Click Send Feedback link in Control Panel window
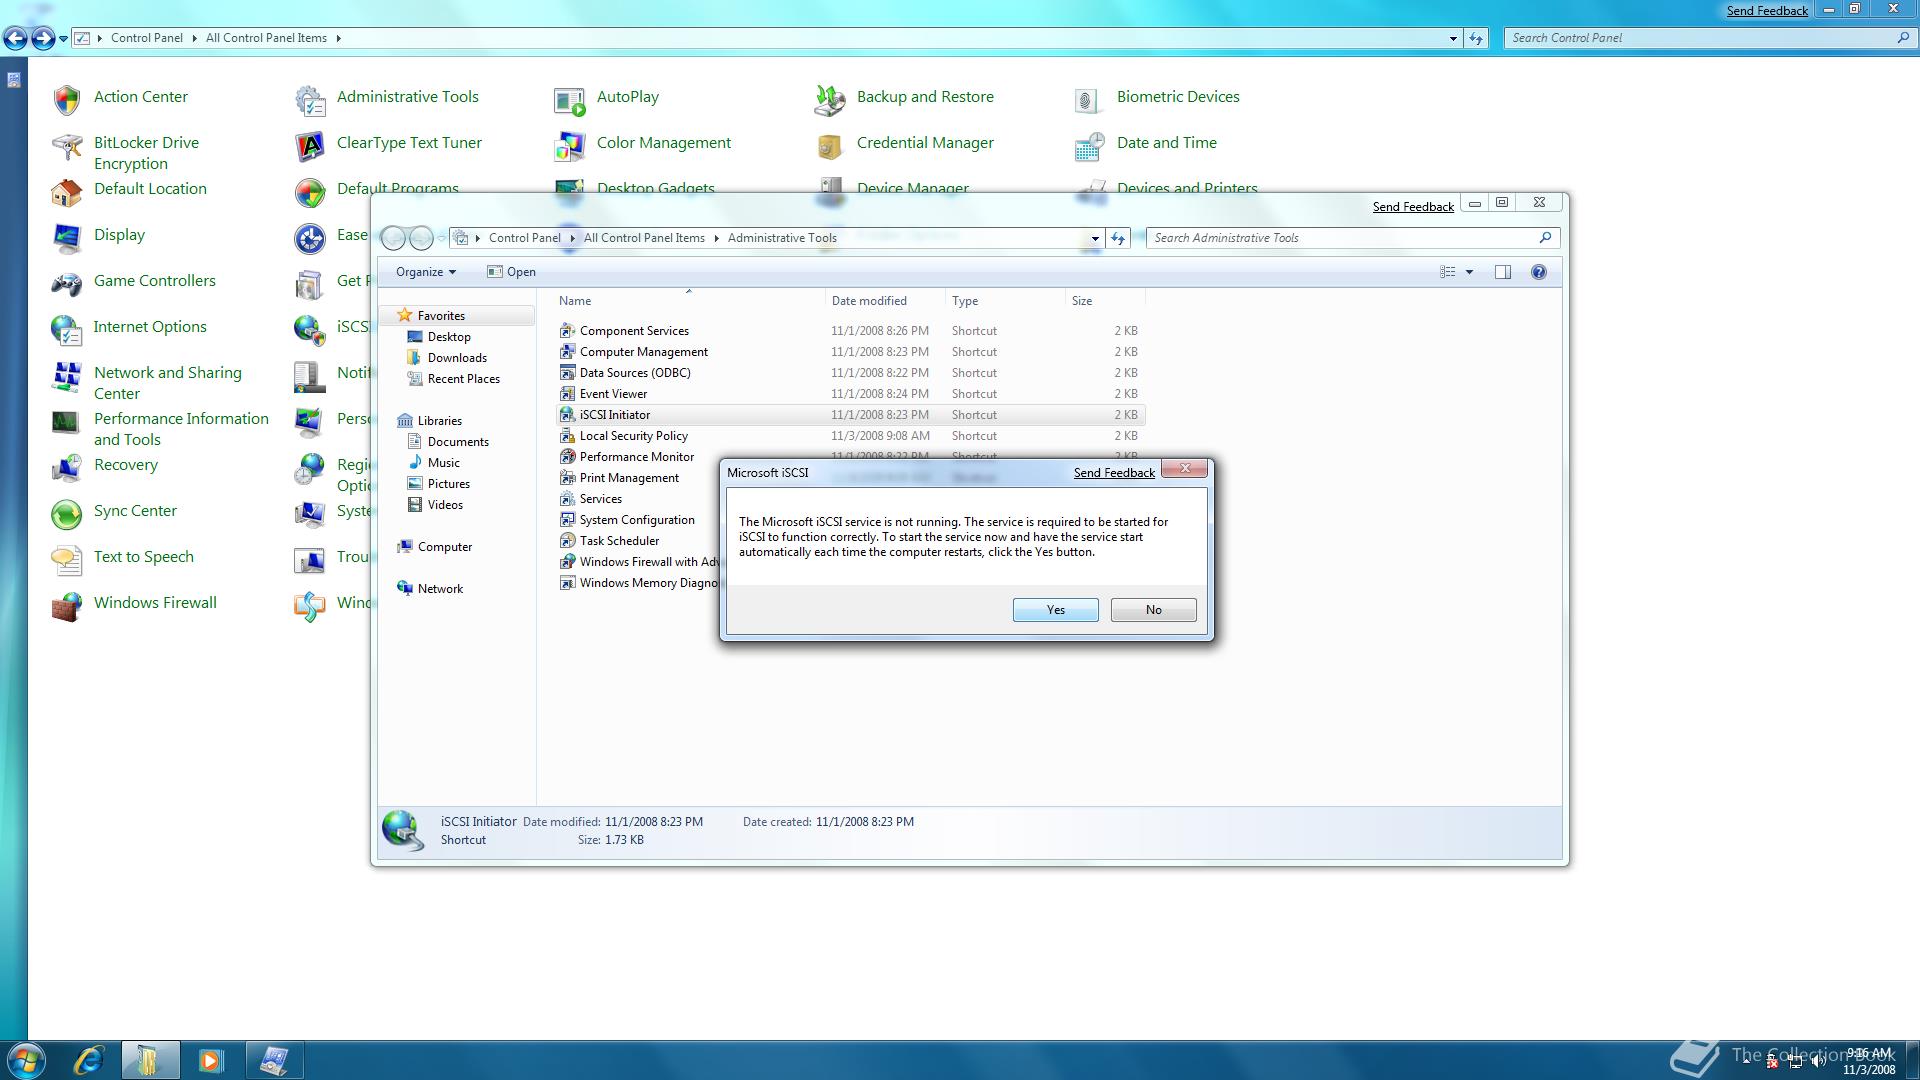This screenshot has height=1080, width=1920. pos(1767,11)
